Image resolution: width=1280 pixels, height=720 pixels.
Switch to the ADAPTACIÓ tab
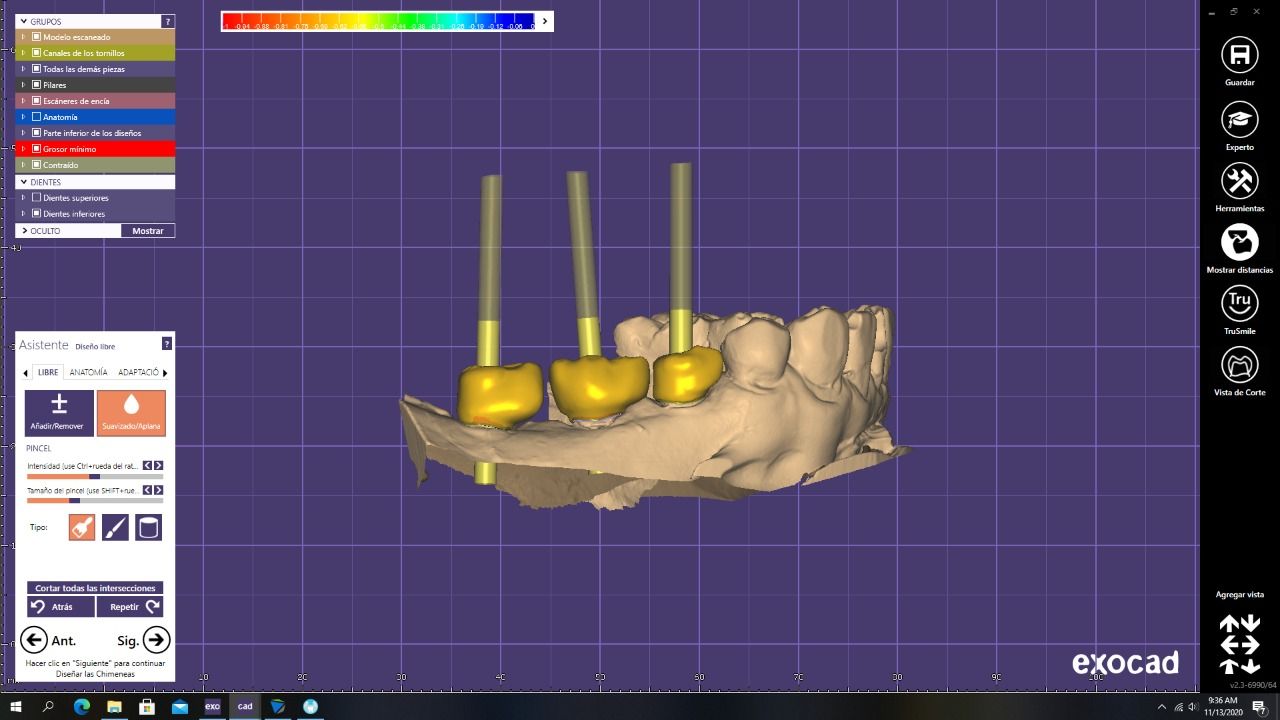point(138,372)
